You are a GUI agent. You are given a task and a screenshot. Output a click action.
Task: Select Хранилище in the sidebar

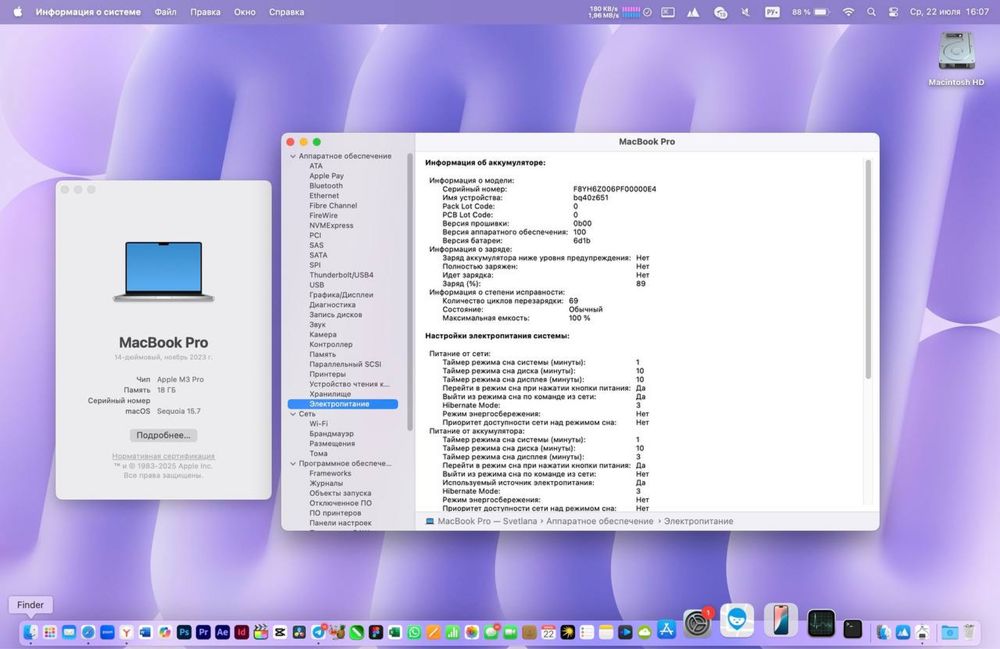pos(330,394)
